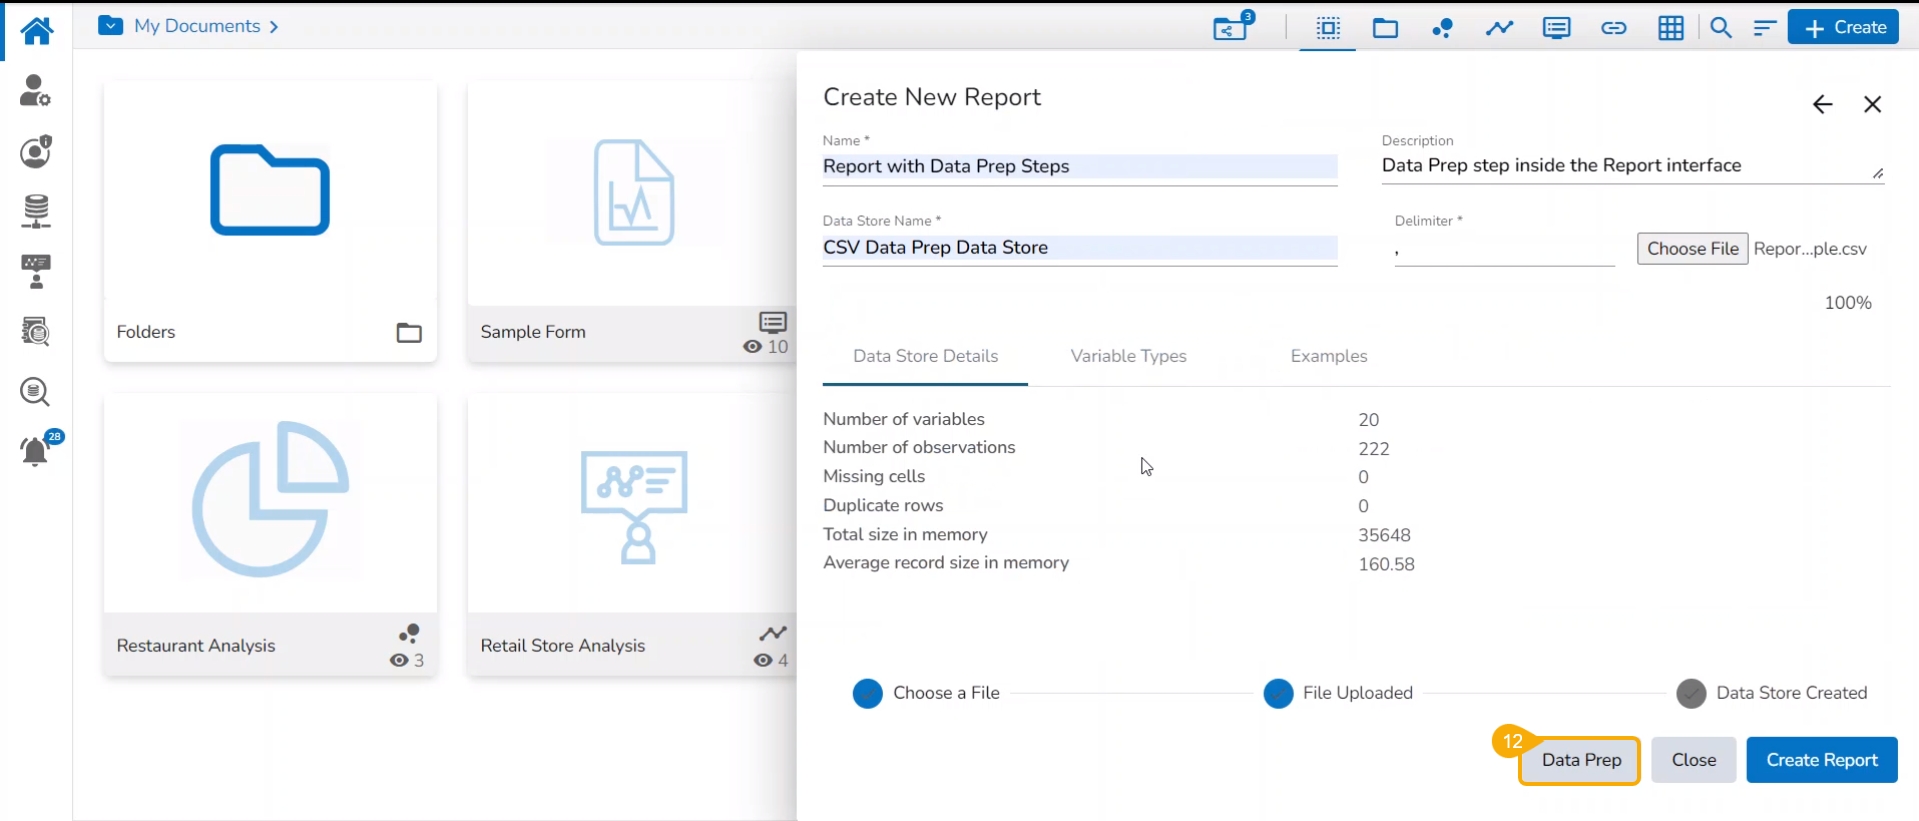Expand the My Documents breadcrumb chevron
The height and width of the screenshot is (821, 1919).
274,27
